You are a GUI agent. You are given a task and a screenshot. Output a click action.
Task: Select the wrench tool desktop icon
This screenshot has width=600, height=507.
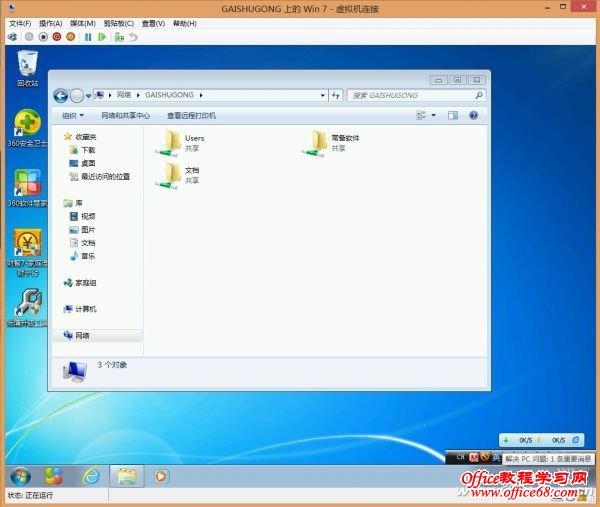(x=27, y=308)
